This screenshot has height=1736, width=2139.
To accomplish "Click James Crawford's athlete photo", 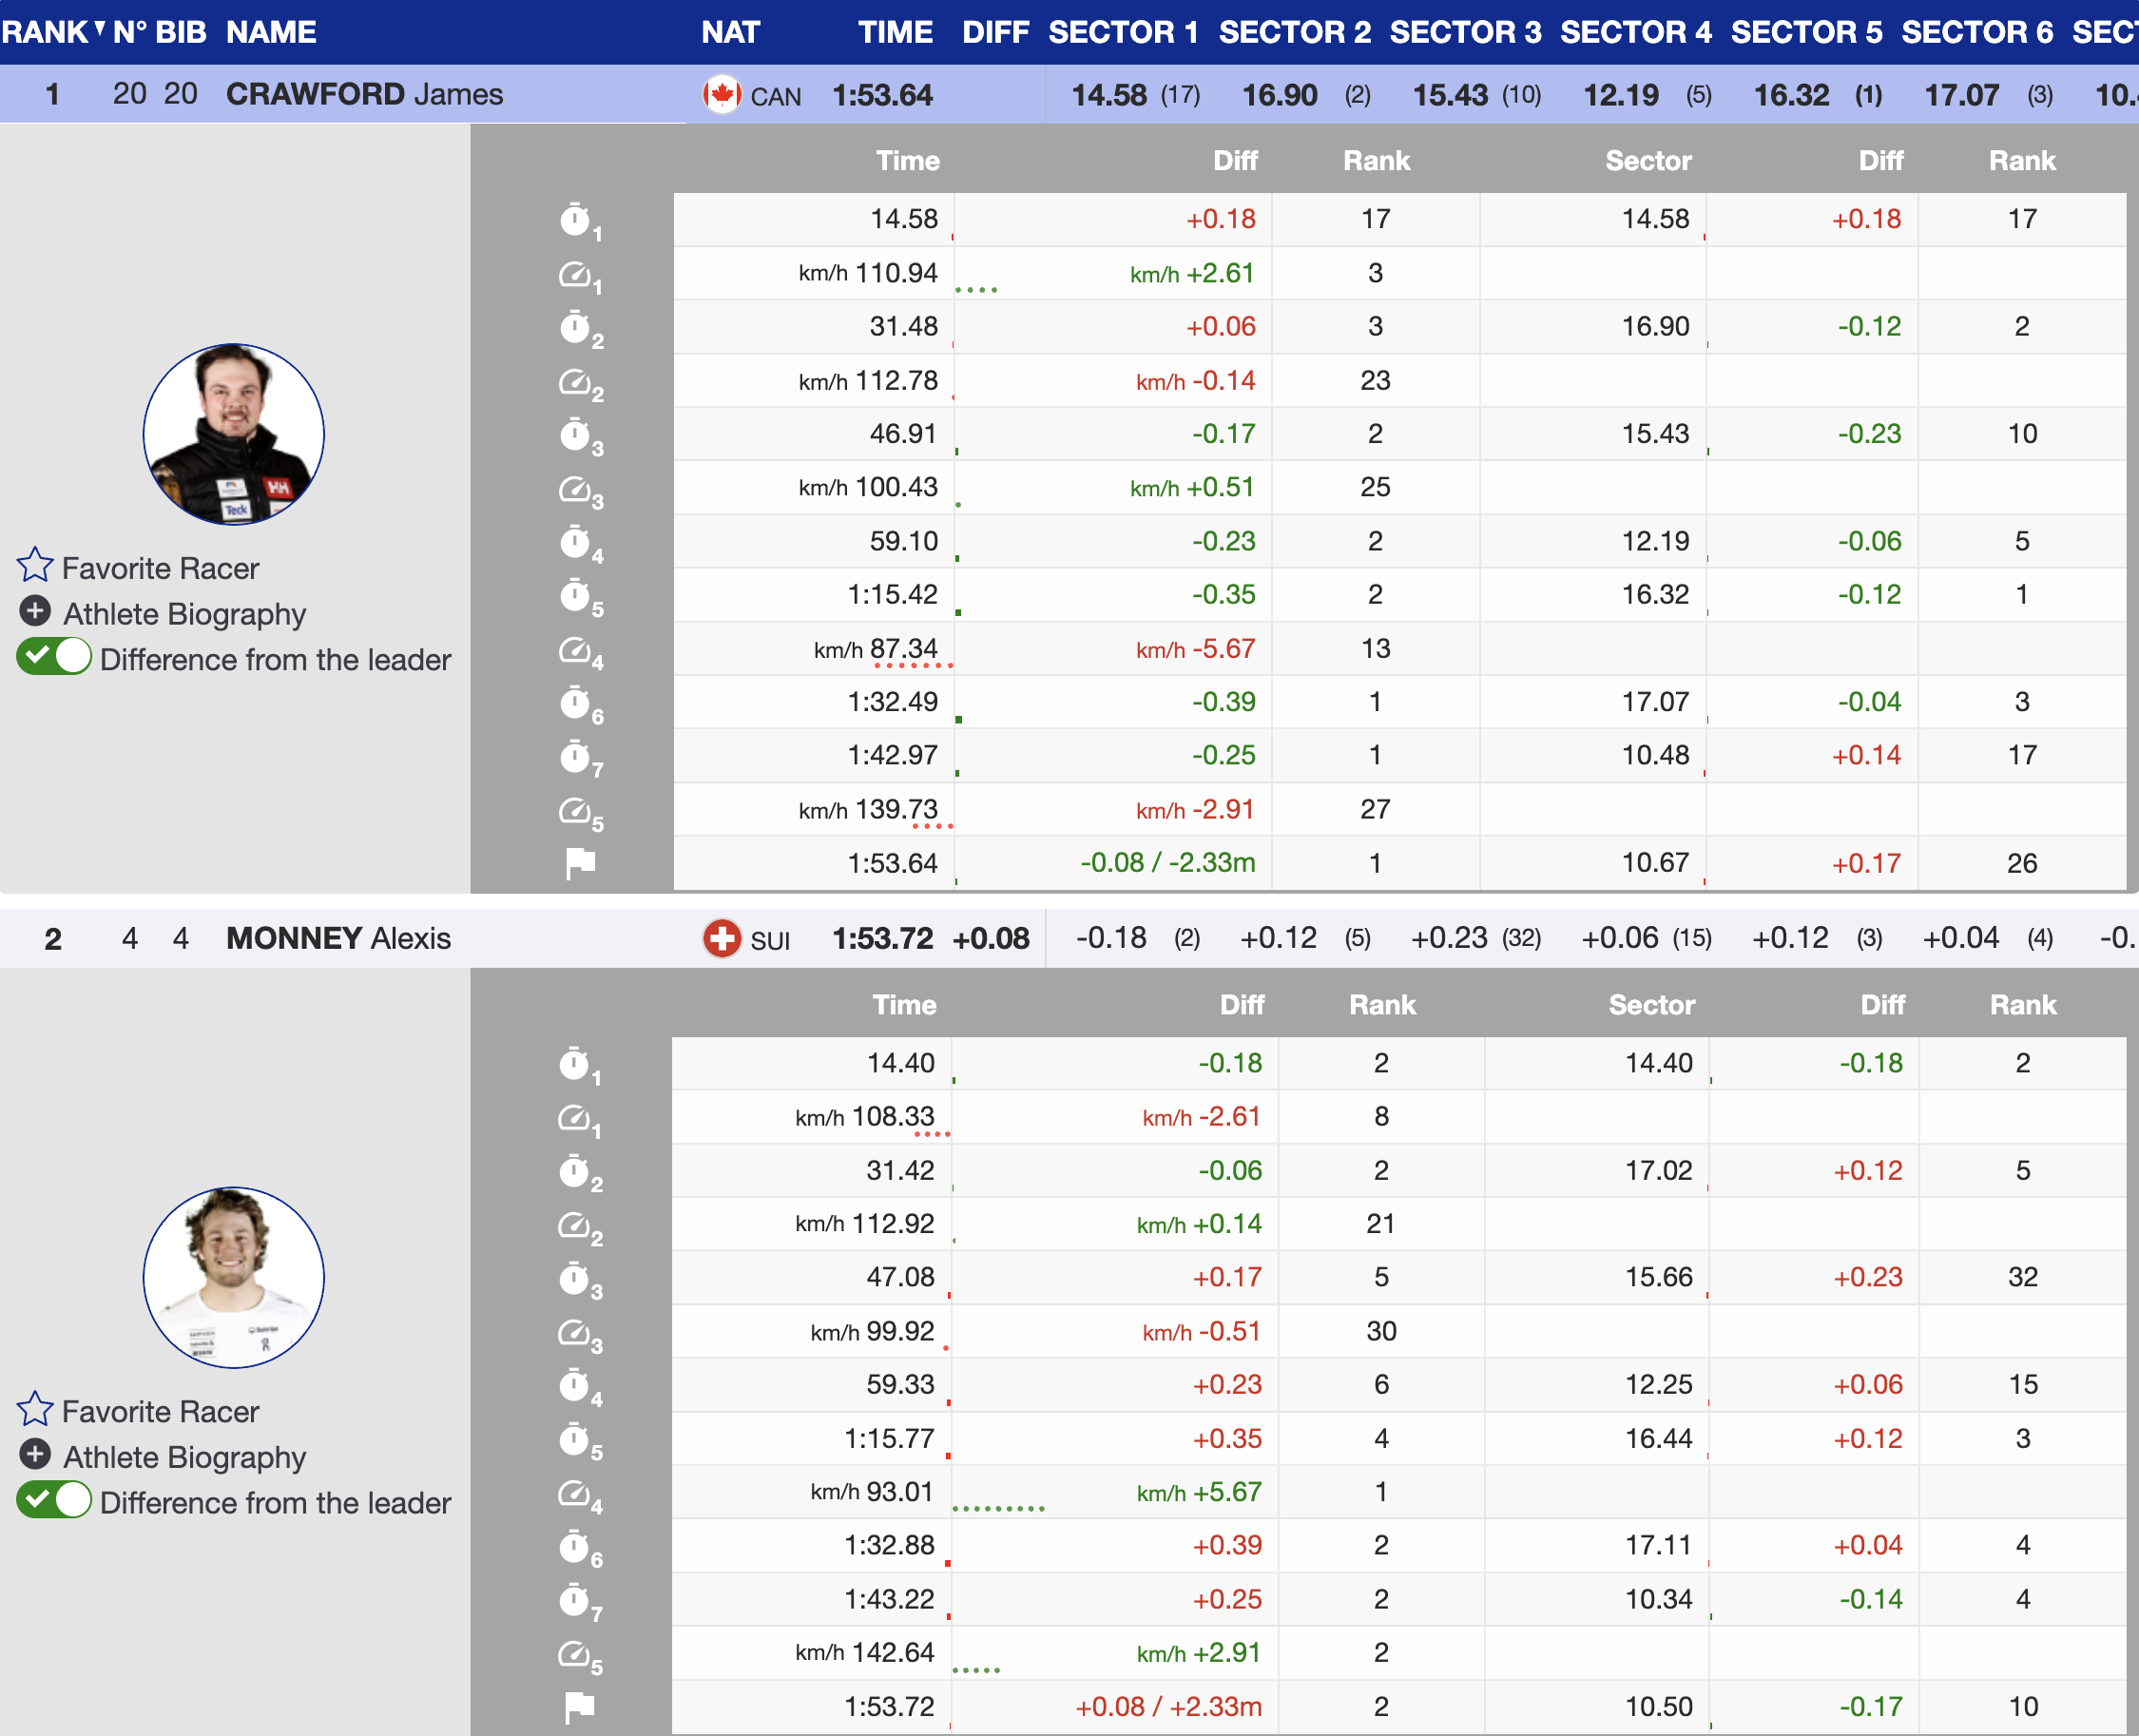I will [234, 434].
